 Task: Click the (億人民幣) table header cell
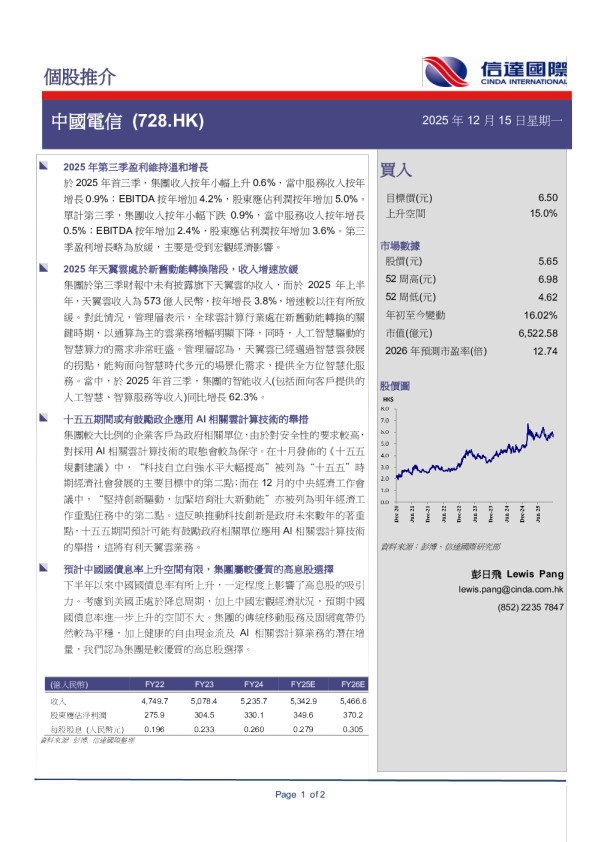[x=69, y=685]
